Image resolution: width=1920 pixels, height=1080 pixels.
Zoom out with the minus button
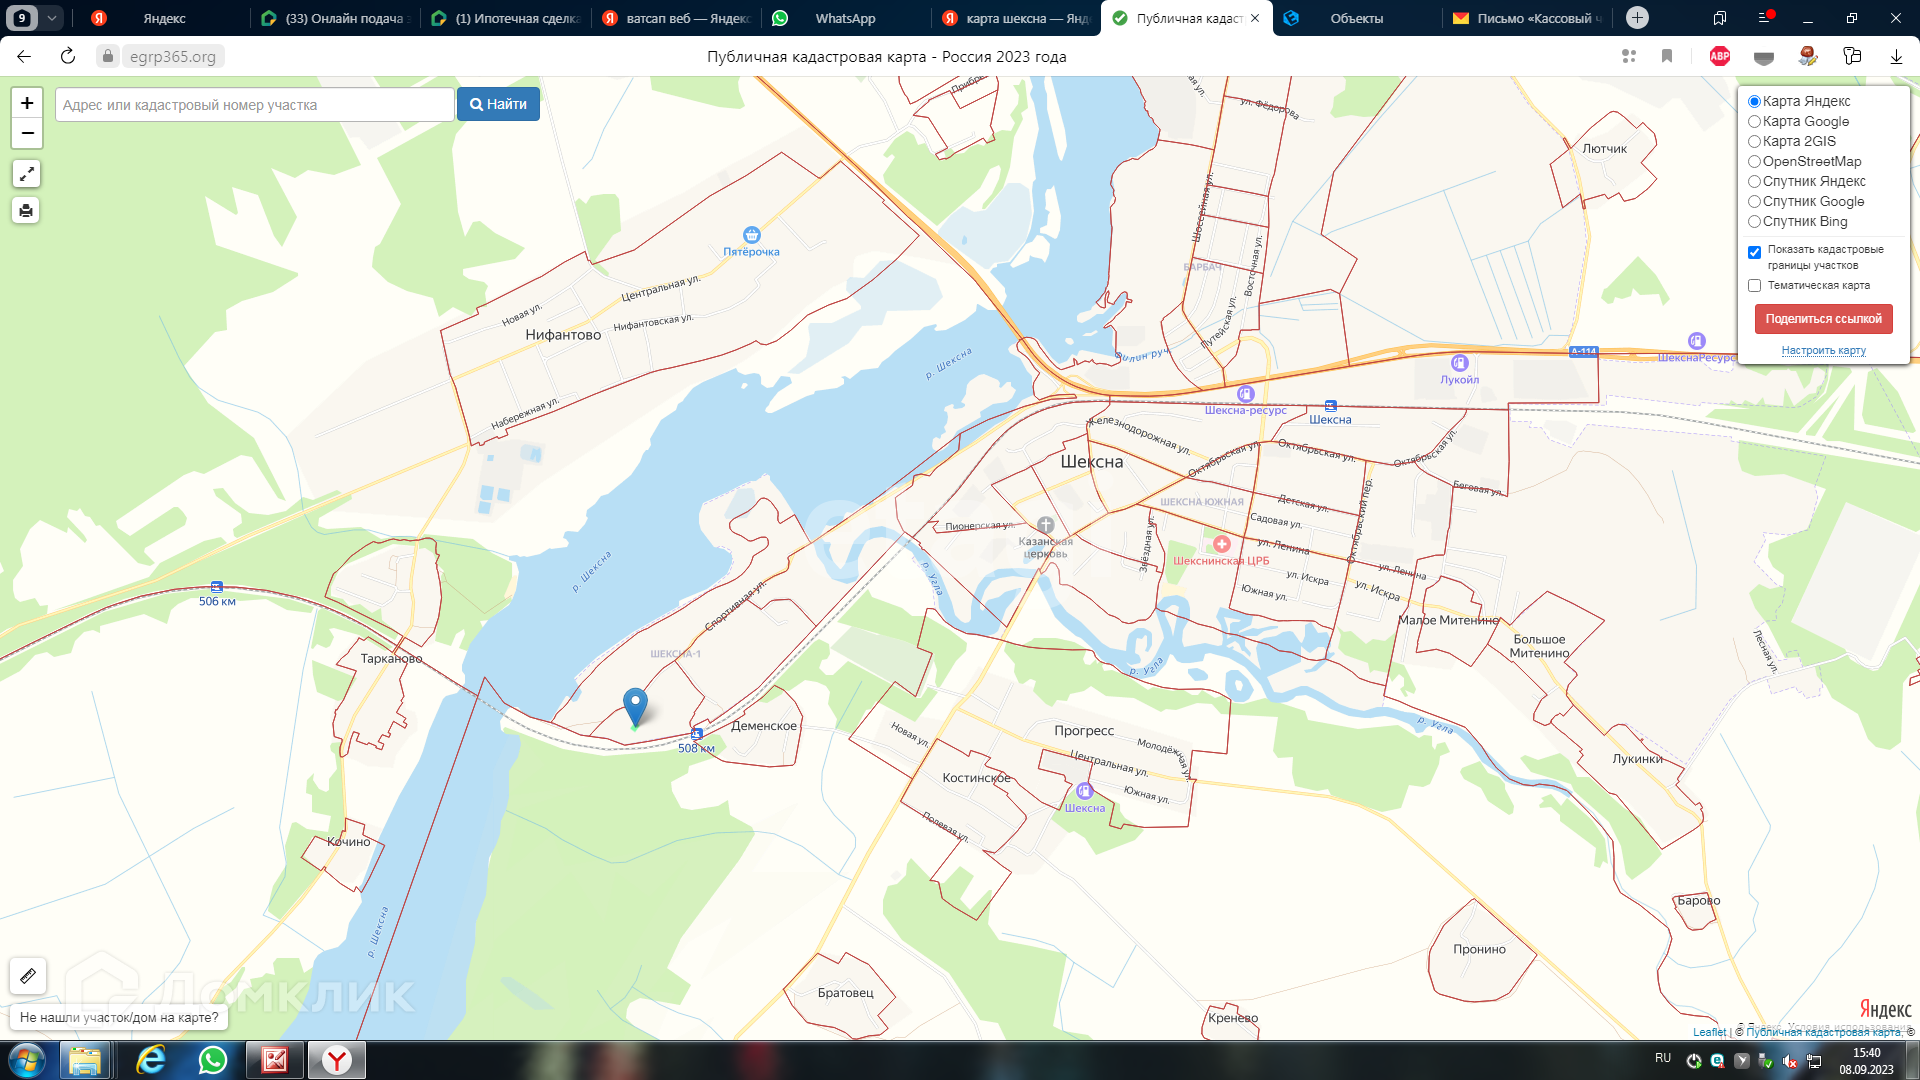point(27,133)
